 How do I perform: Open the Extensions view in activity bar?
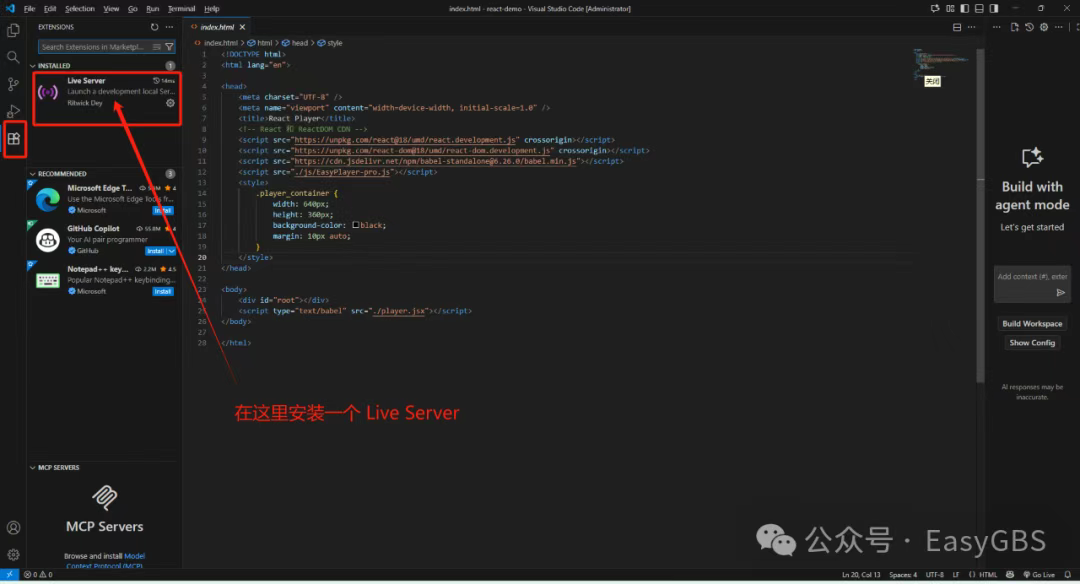(x=14, y=138)
